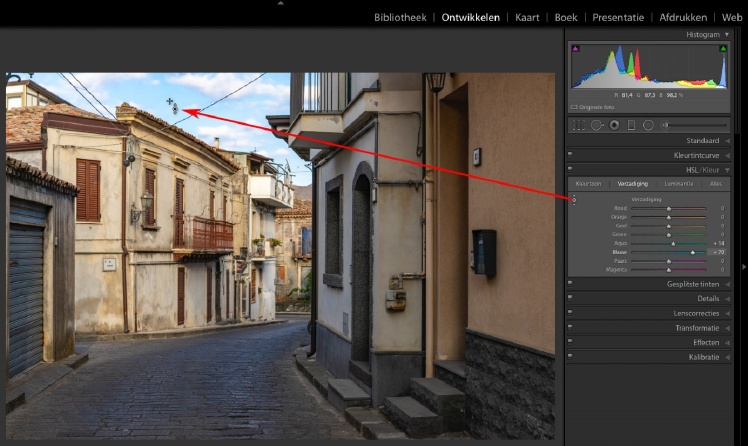The width and height of the screenshot is (748, 446).
Task: Click the Originele foto icon under histogram
Action: click(x=574, y=107)
